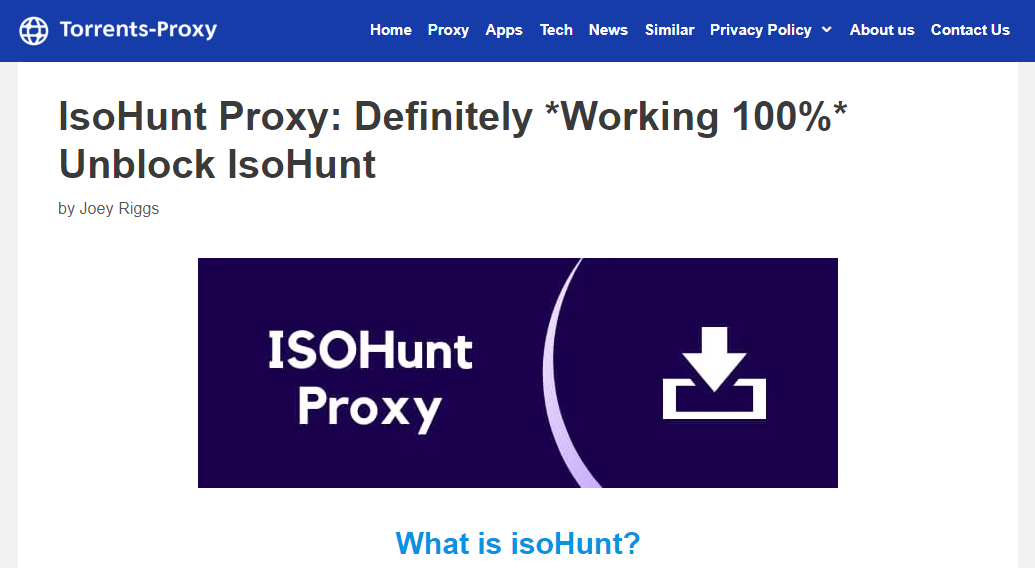Click the globe logo icon
Image resolution: width=1035 pixels, height=568 pixels.
click(34, 30)
